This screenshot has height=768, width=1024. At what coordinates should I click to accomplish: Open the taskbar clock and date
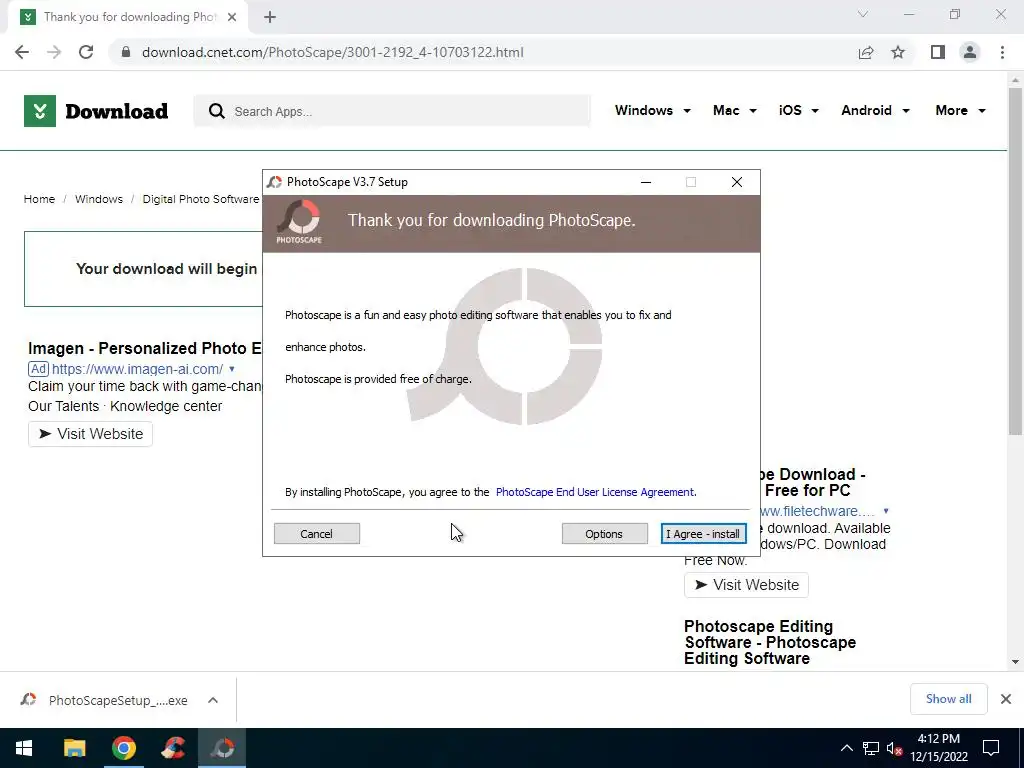pyautogui.click(x=939, y=748)
